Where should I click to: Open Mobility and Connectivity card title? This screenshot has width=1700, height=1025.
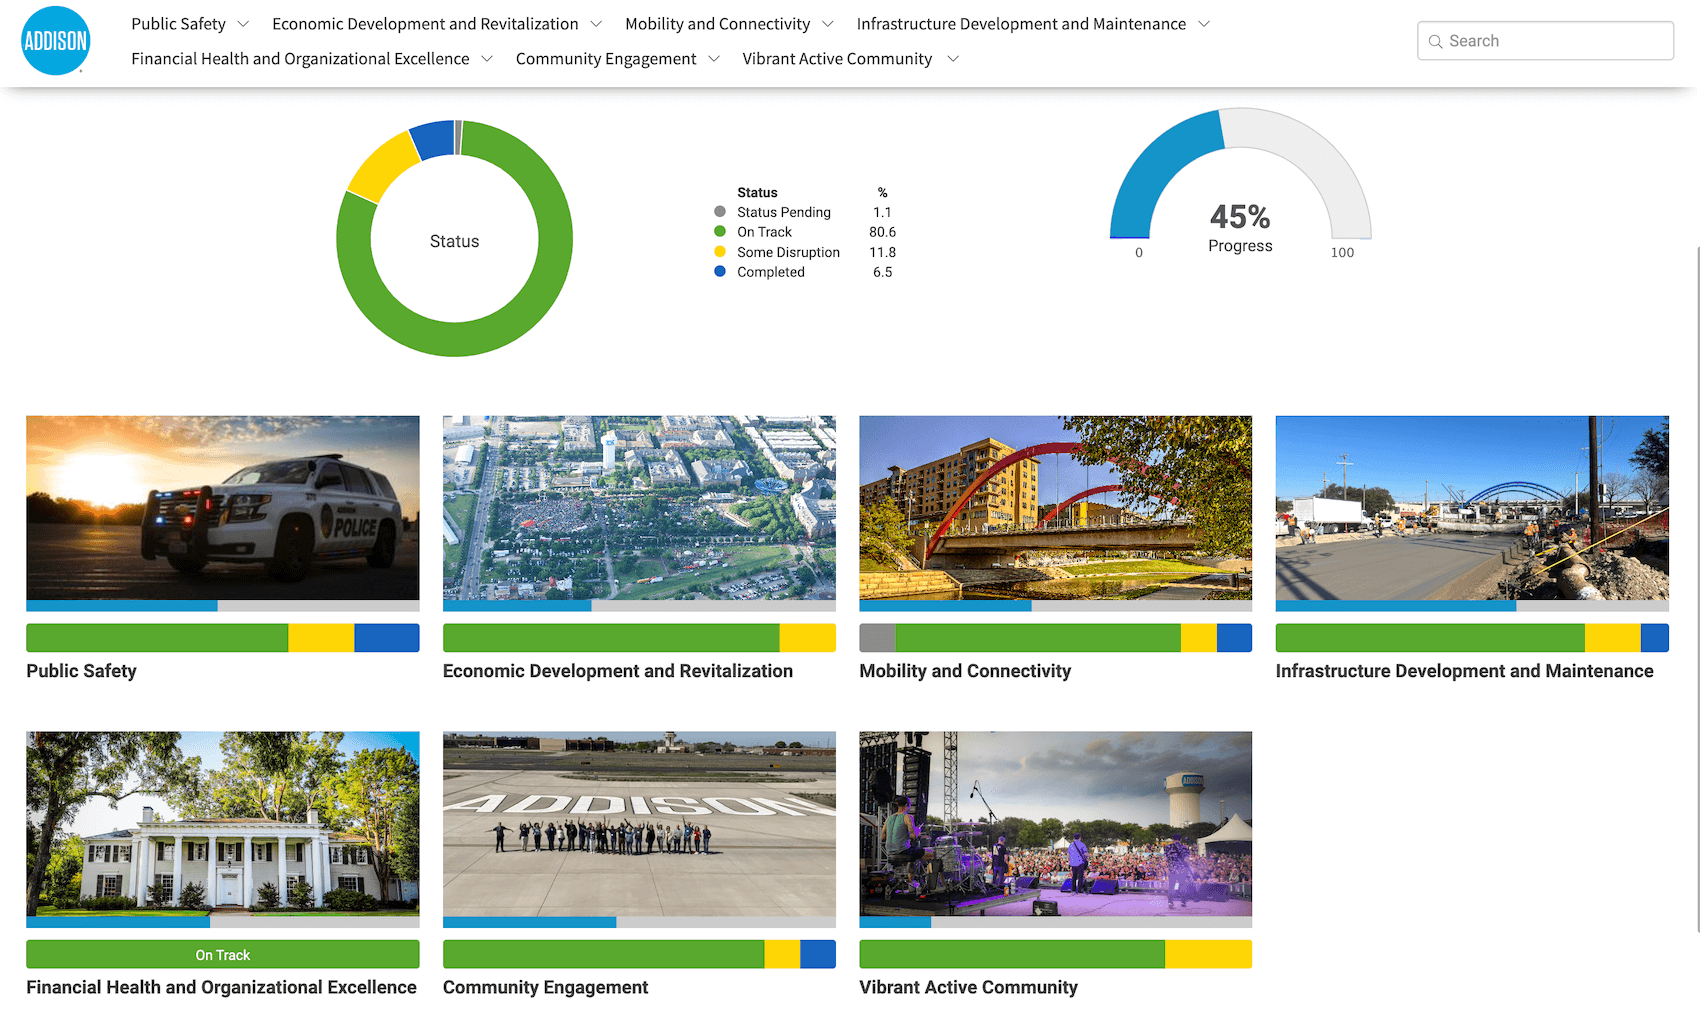(965, 671)
